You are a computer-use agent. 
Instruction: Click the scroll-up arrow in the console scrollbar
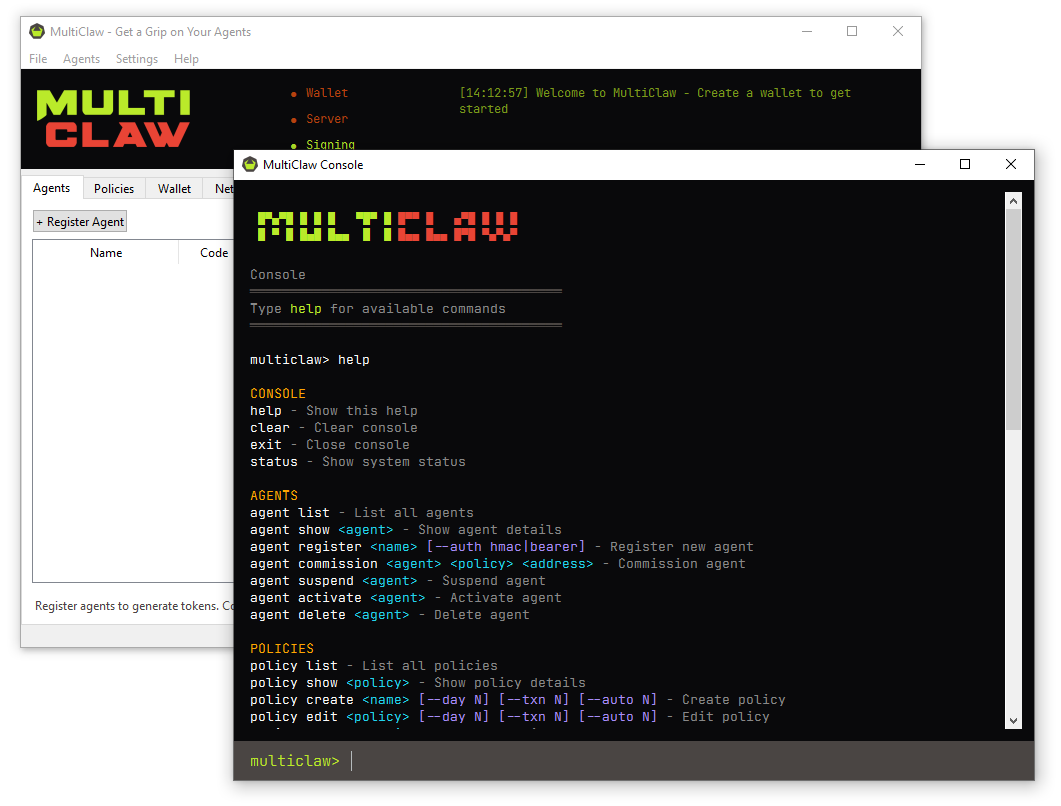tap(1014, 199)
